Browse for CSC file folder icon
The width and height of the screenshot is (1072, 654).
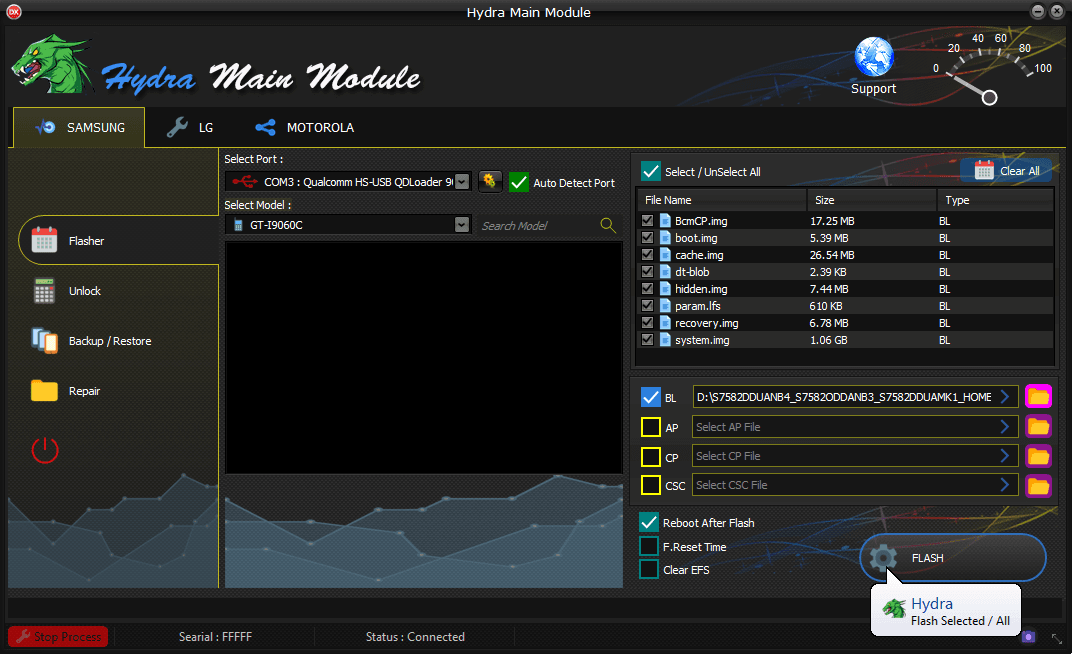(1038, 485)
